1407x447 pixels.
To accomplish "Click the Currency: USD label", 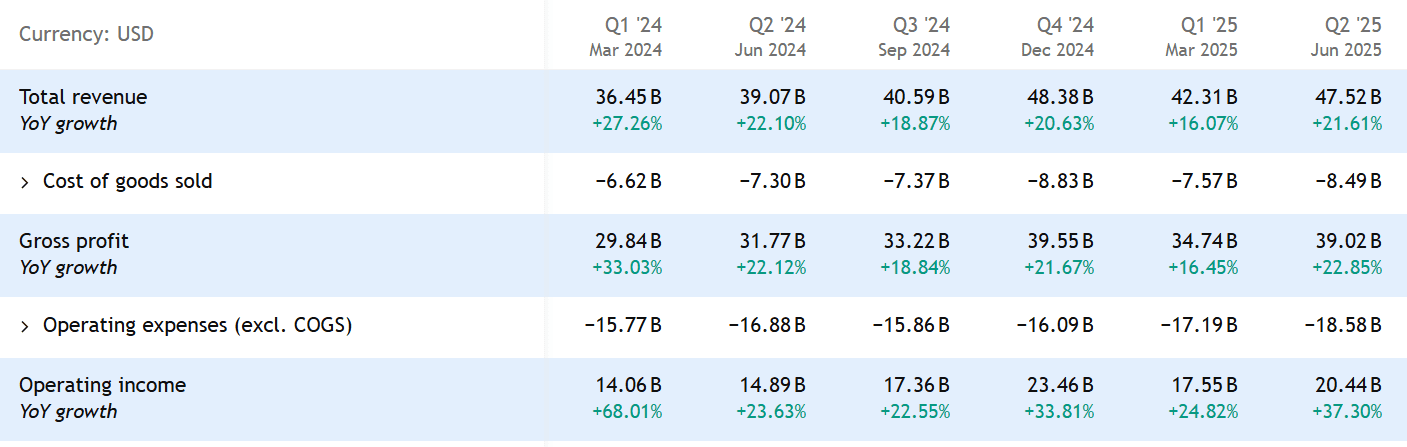I will 86,35.
